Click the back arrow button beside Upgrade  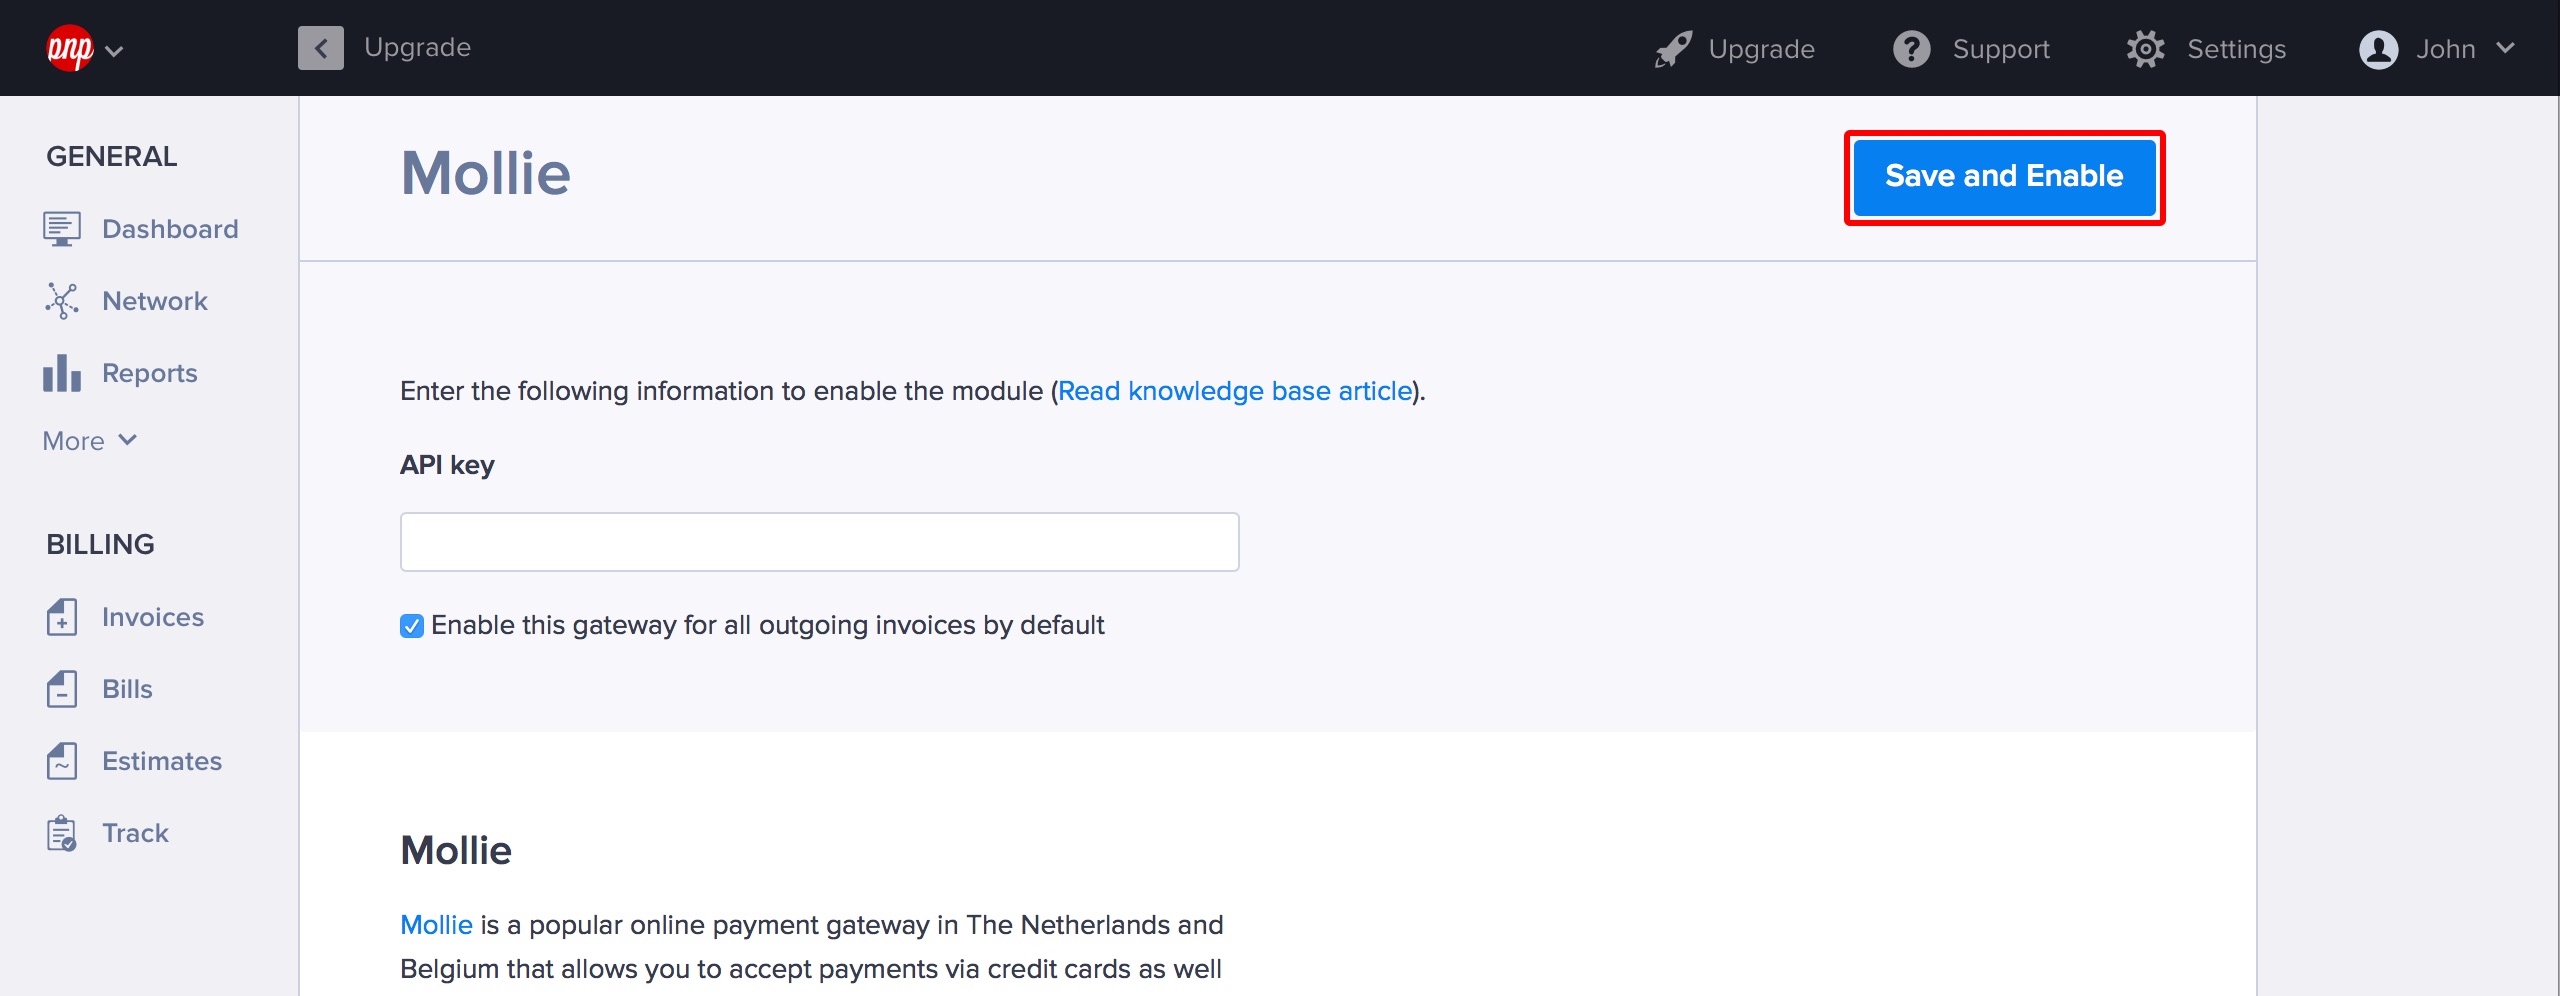[x=320, y=48]
